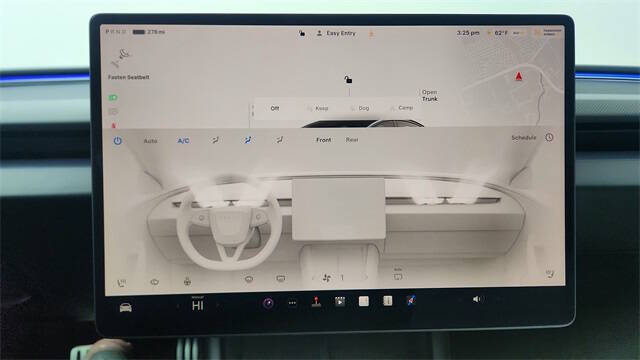Viewport: 640px width, 360px height.
Task: Turn off climate with the power icon
Action: tap(118, 141)
